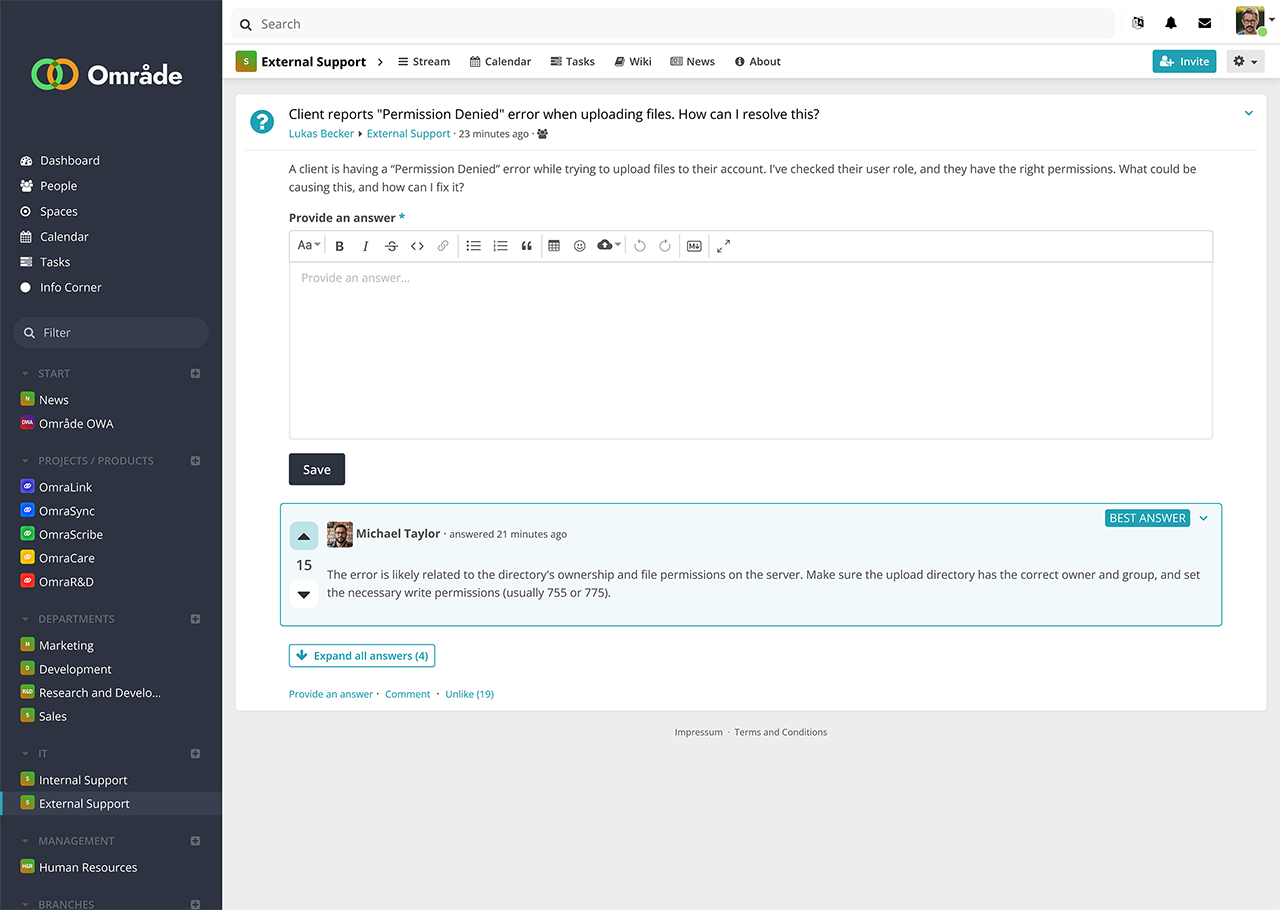Click the Save button

pyautogui.click(x=316, y=470)
